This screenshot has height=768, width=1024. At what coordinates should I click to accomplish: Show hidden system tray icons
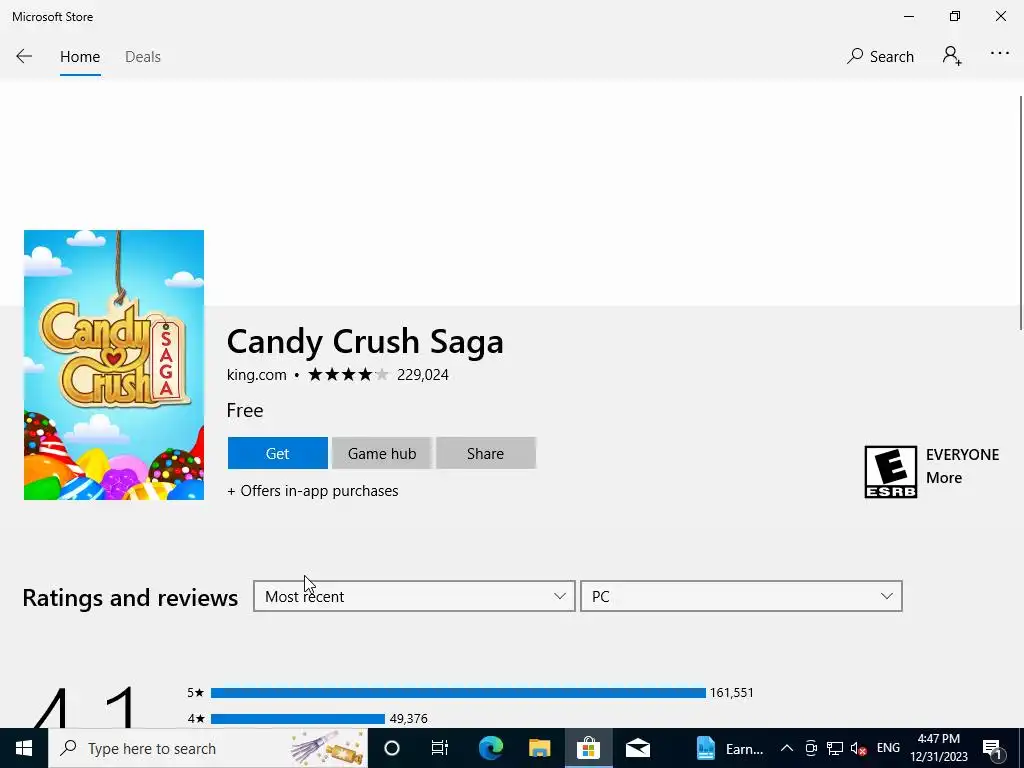(786, 748)
